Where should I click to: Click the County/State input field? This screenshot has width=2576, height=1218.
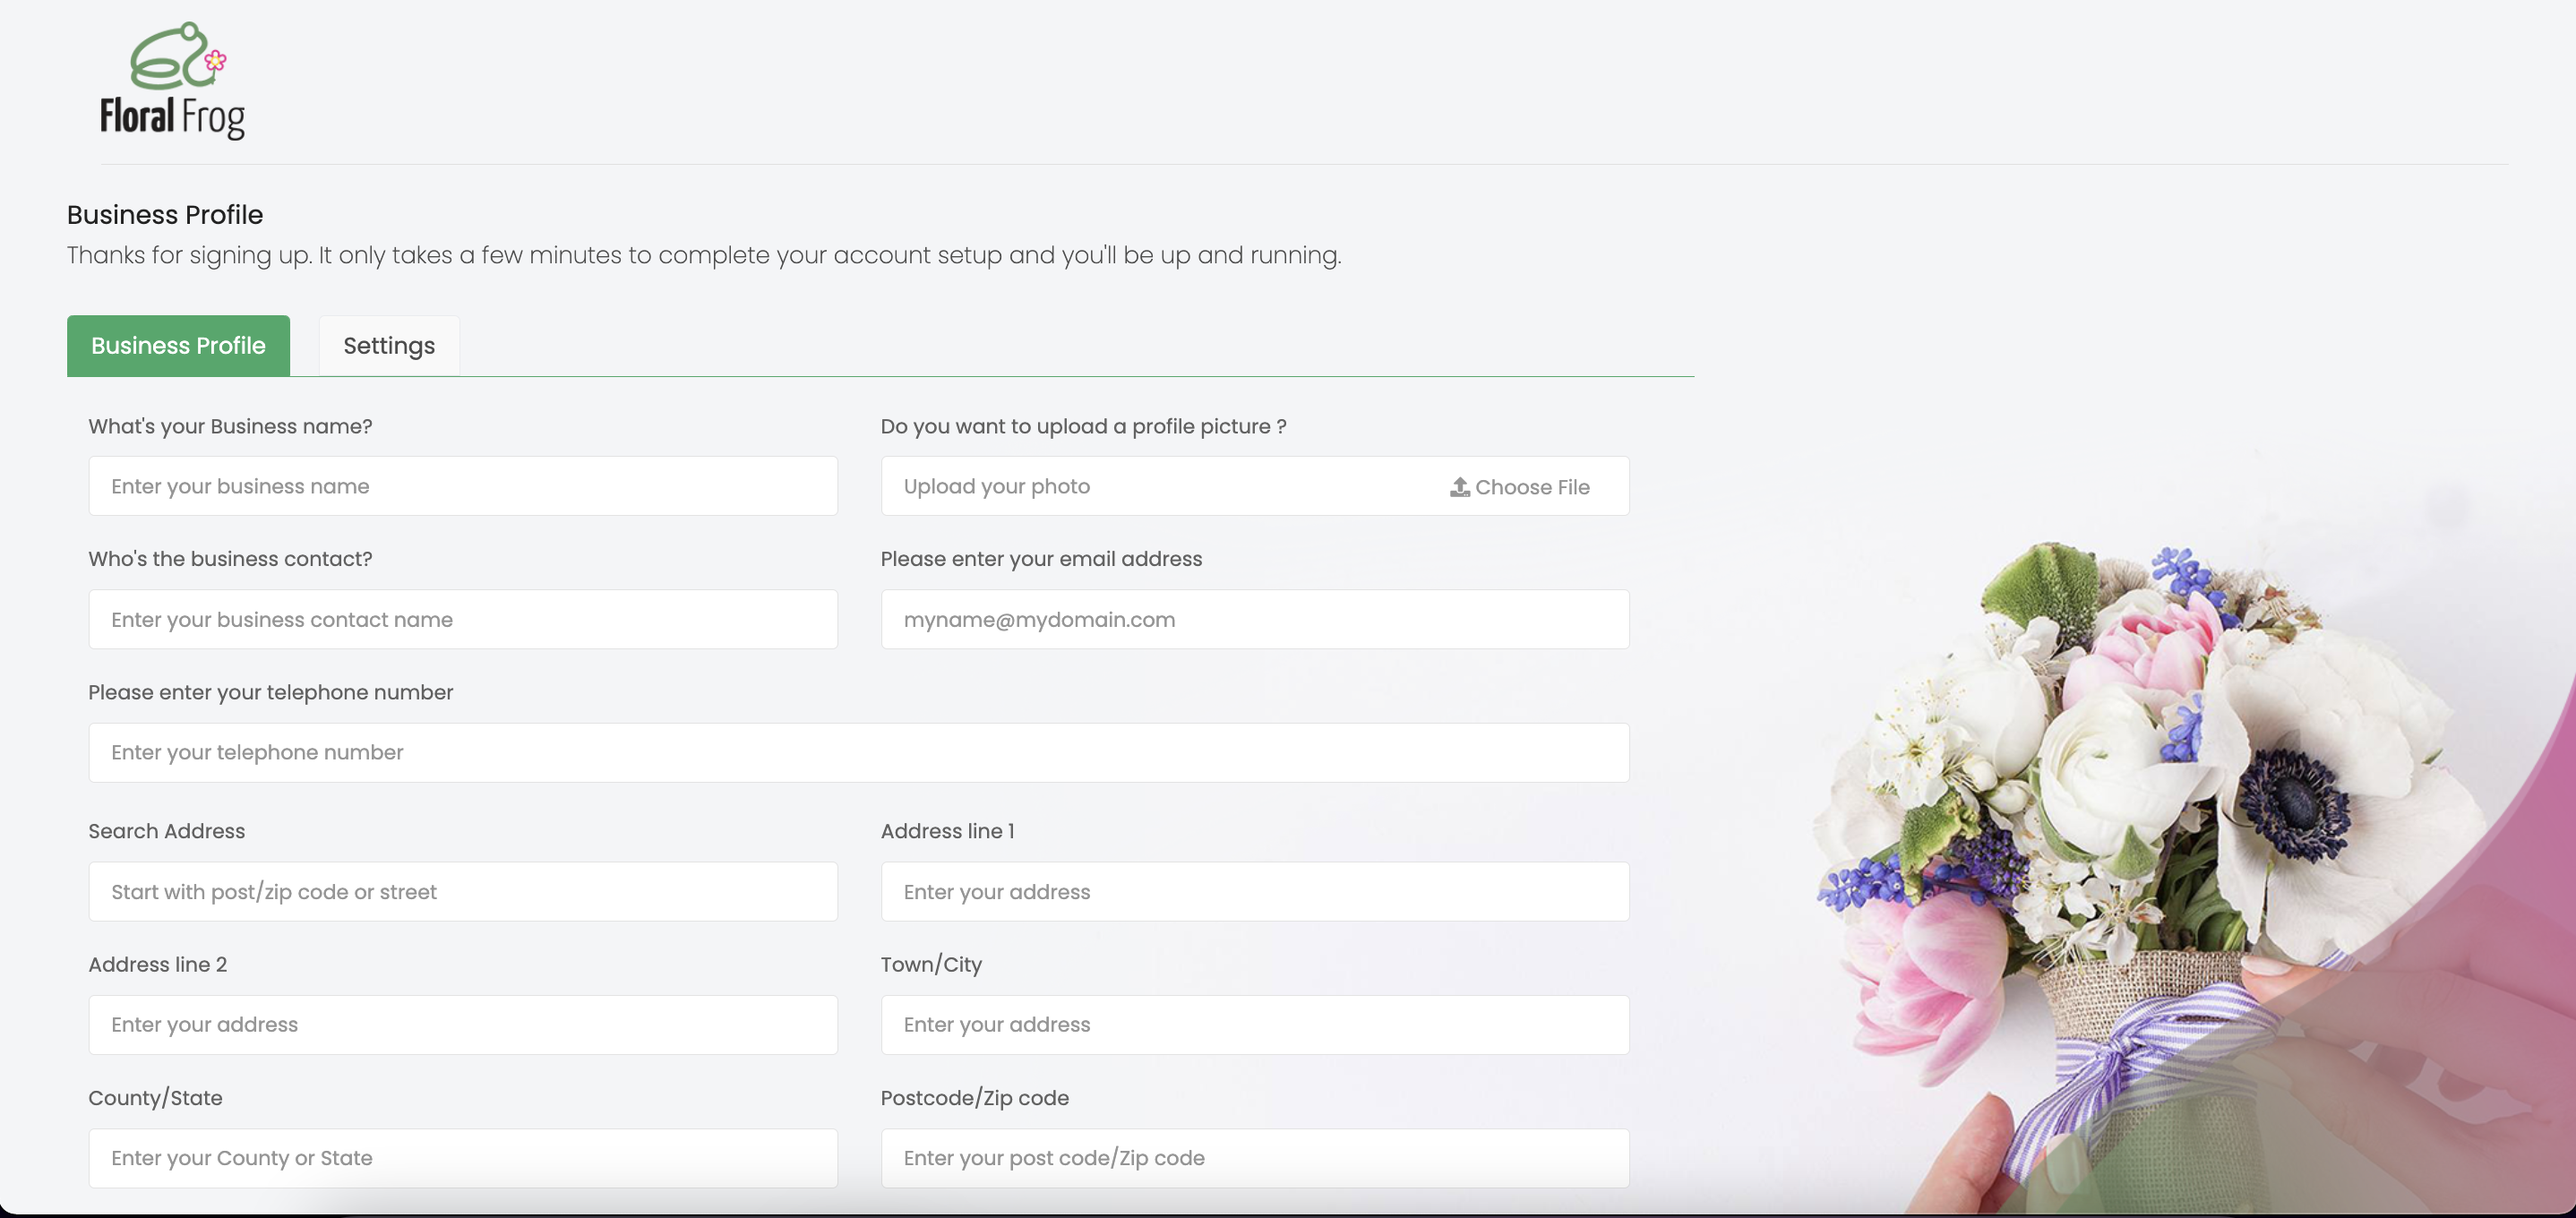click(462, 1157)
